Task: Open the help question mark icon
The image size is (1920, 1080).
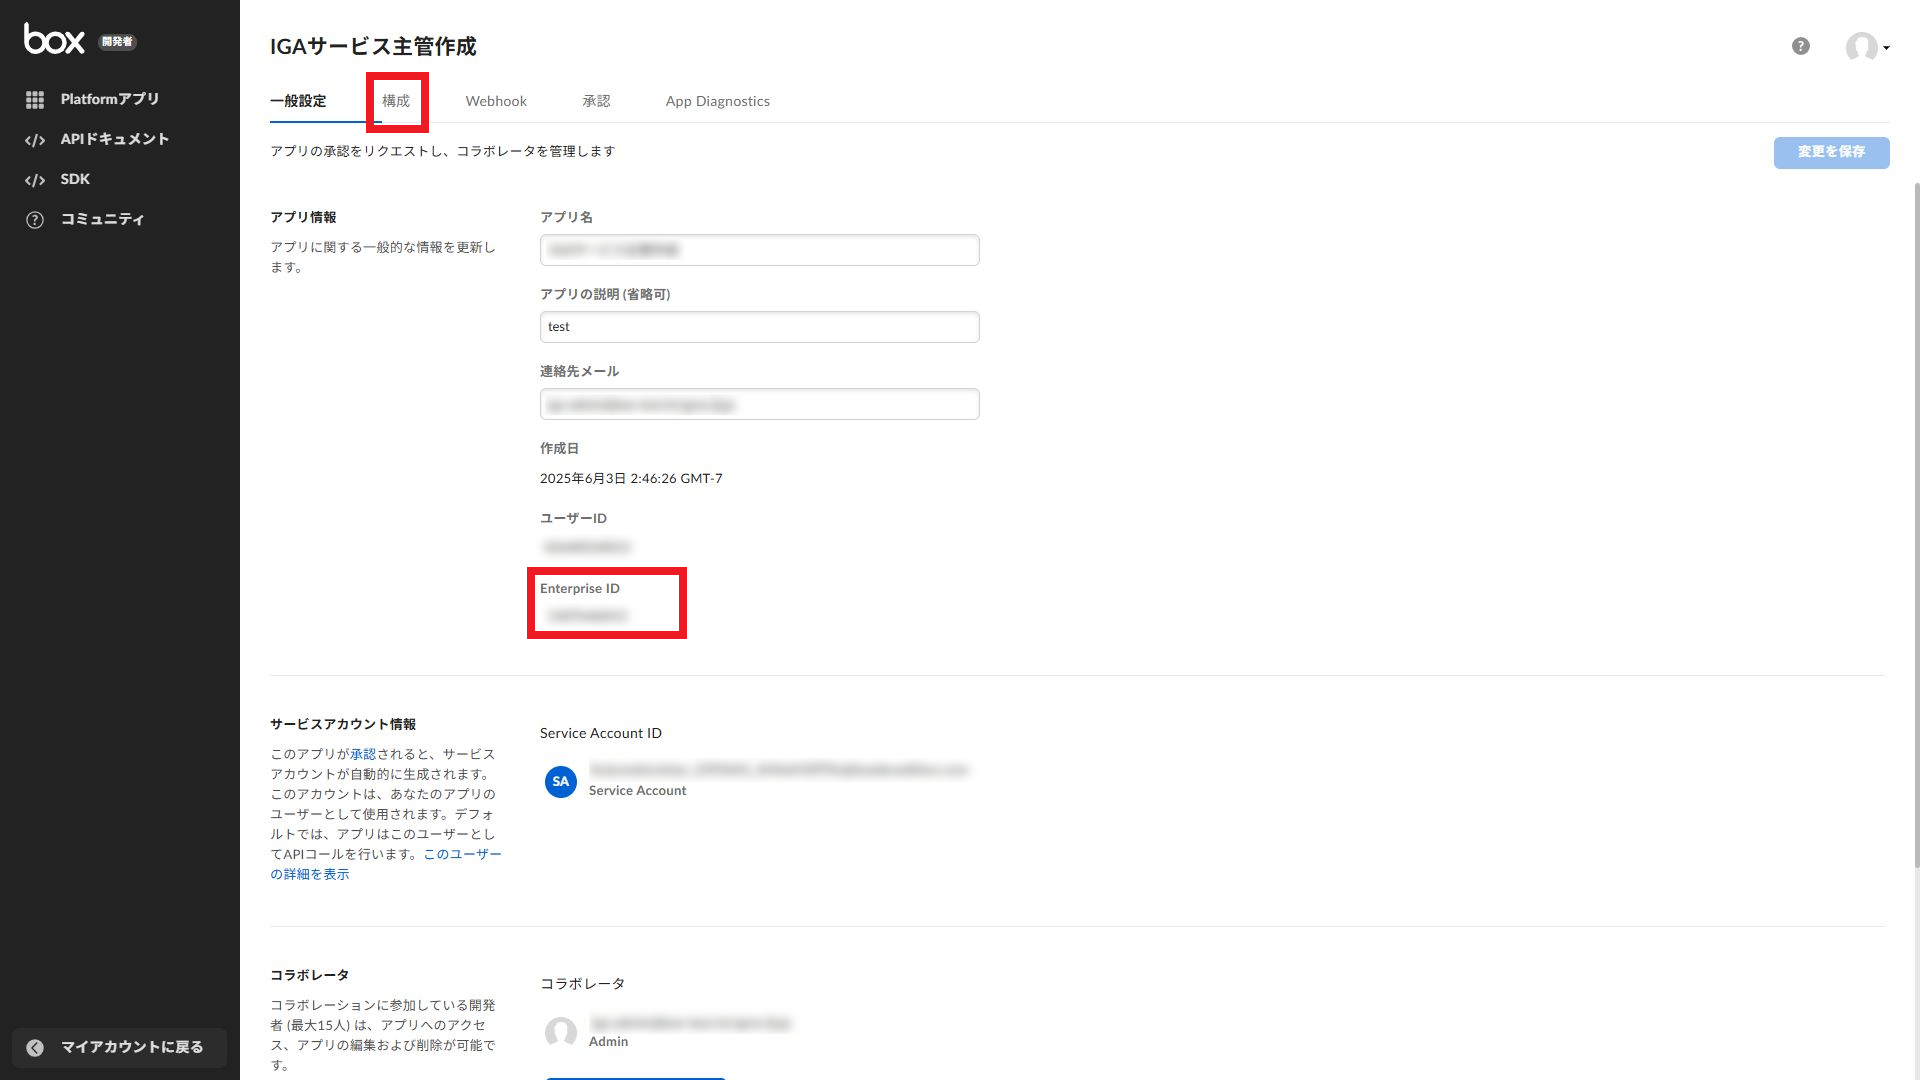Action: click(1800, 46)
